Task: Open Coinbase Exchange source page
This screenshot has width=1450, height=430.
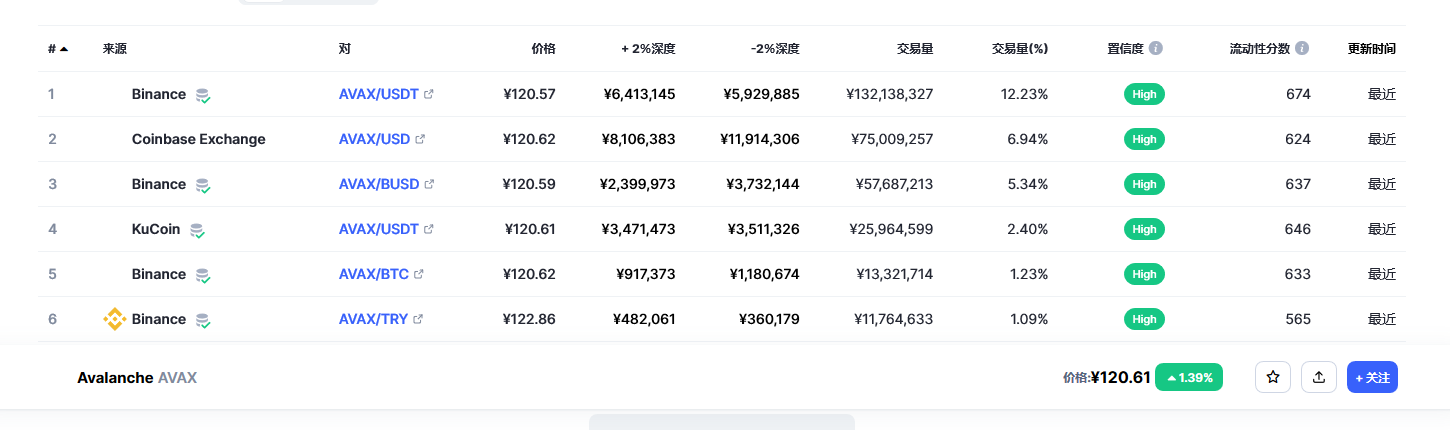Action: coord(198,139)
